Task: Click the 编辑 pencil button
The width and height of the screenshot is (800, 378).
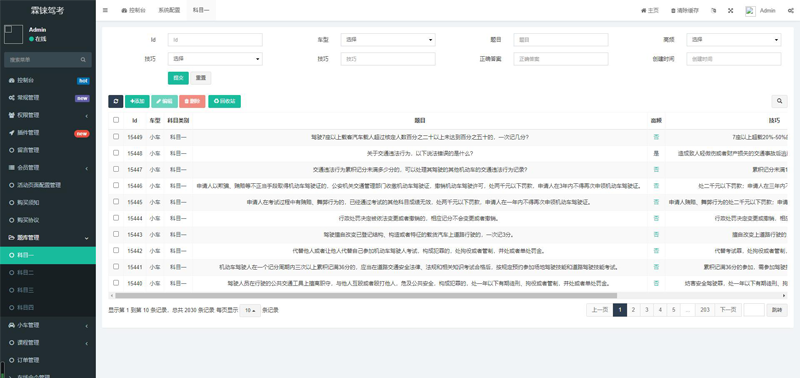Action: point(164,102)
